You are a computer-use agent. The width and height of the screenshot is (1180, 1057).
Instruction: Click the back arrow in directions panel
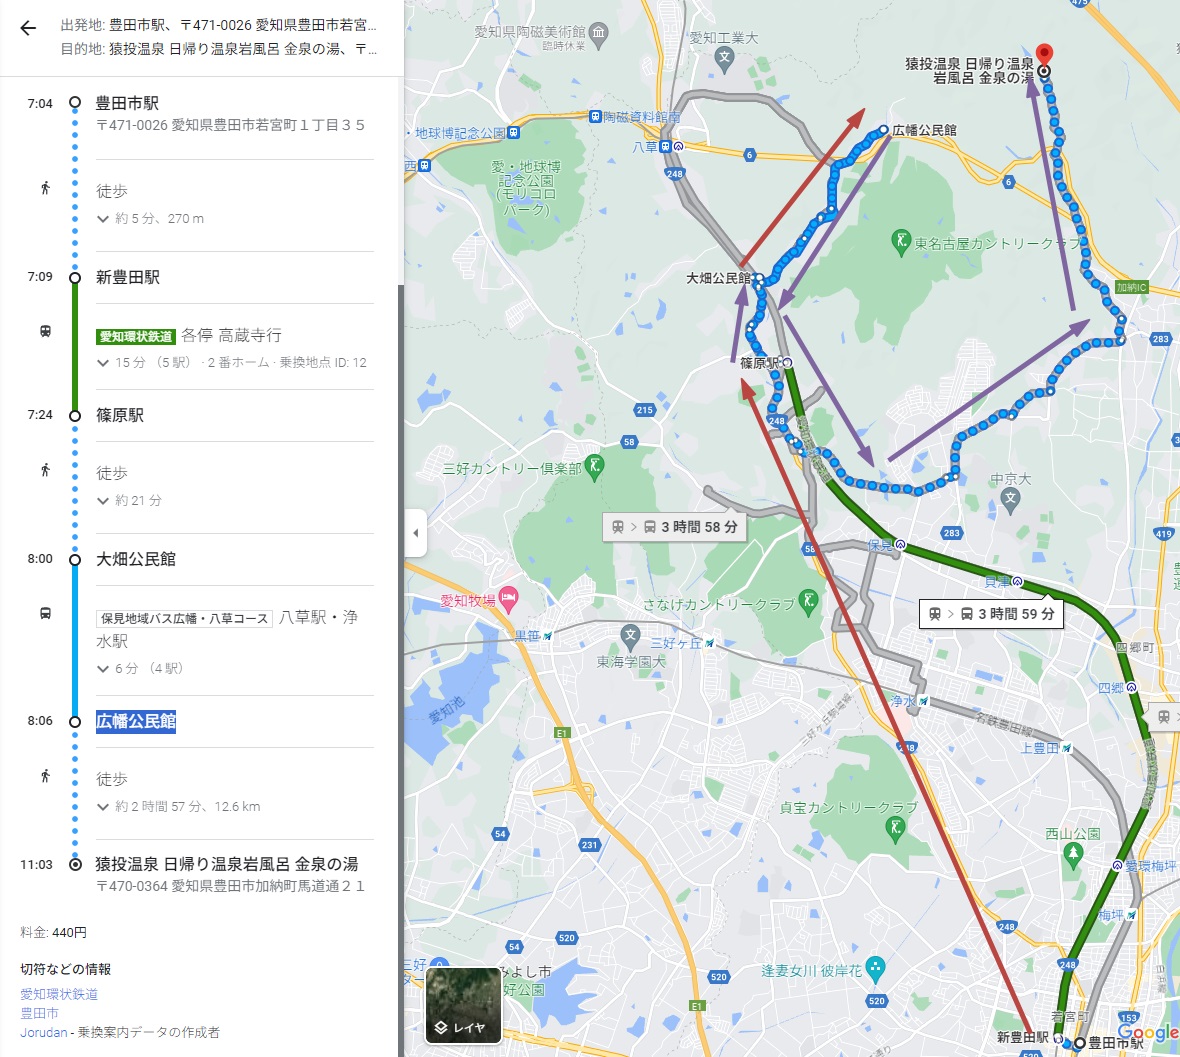click(28, 29)
